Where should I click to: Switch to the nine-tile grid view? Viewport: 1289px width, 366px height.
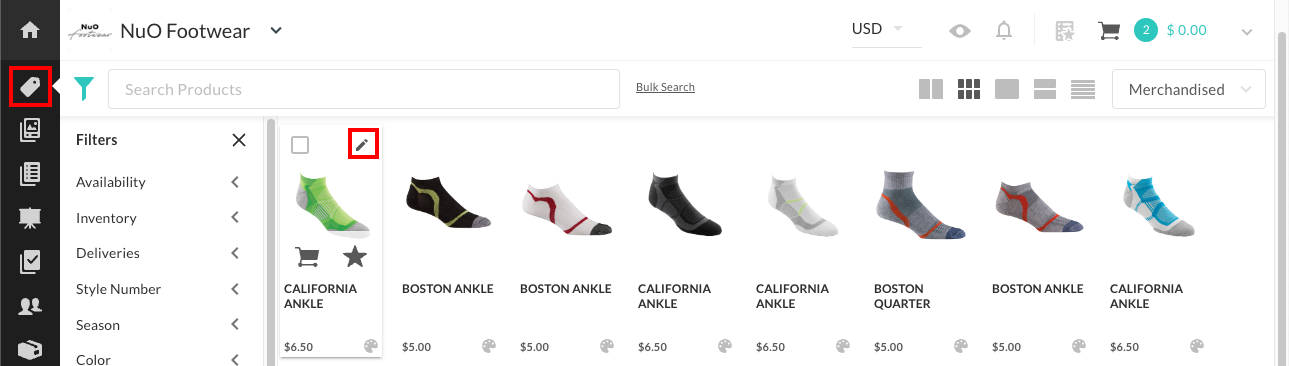[968, 89]
